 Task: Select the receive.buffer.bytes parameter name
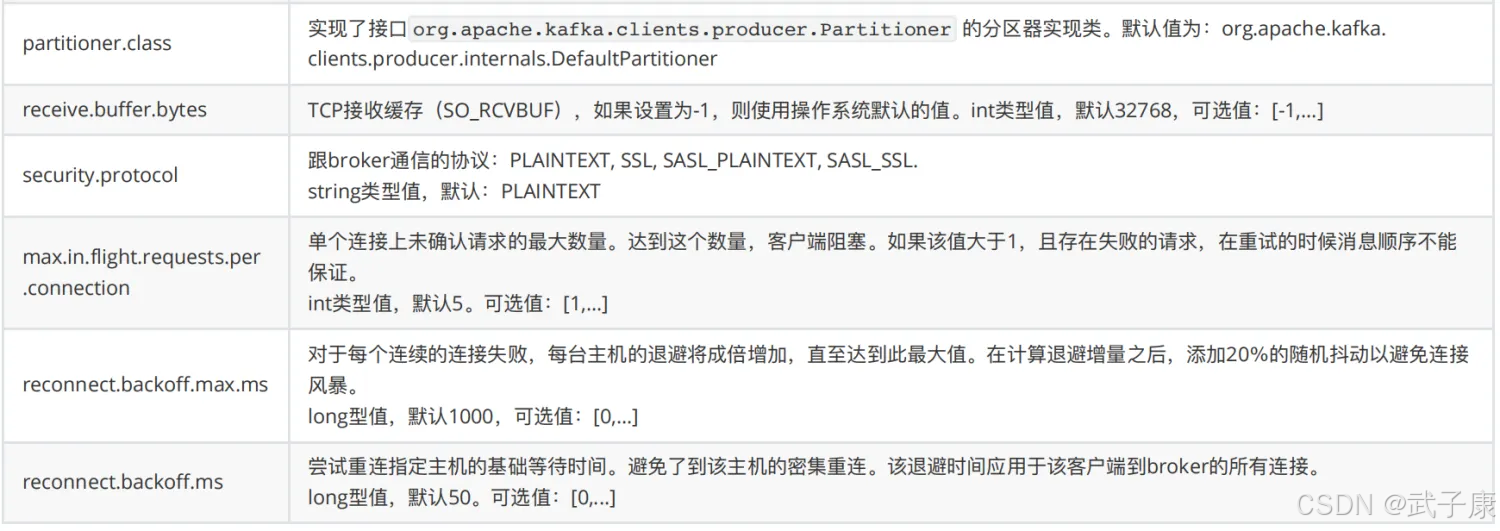click(114, 110)
